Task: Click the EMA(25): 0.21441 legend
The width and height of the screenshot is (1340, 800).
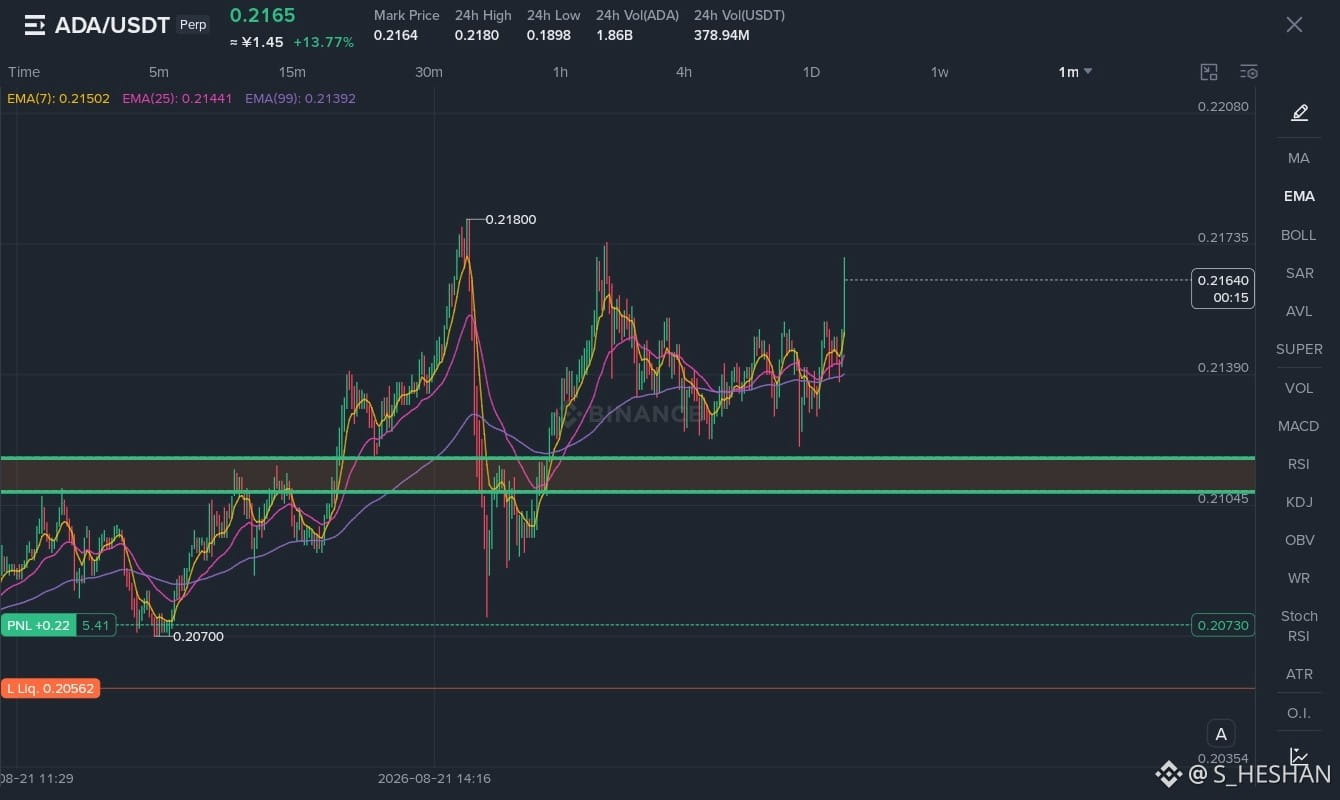Action: click(177, 99)
